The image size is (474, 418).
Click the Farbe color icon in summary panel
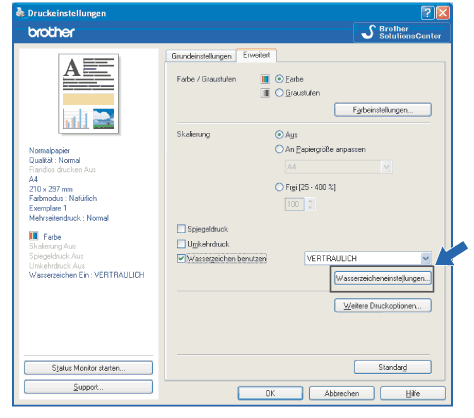[34, 236]
